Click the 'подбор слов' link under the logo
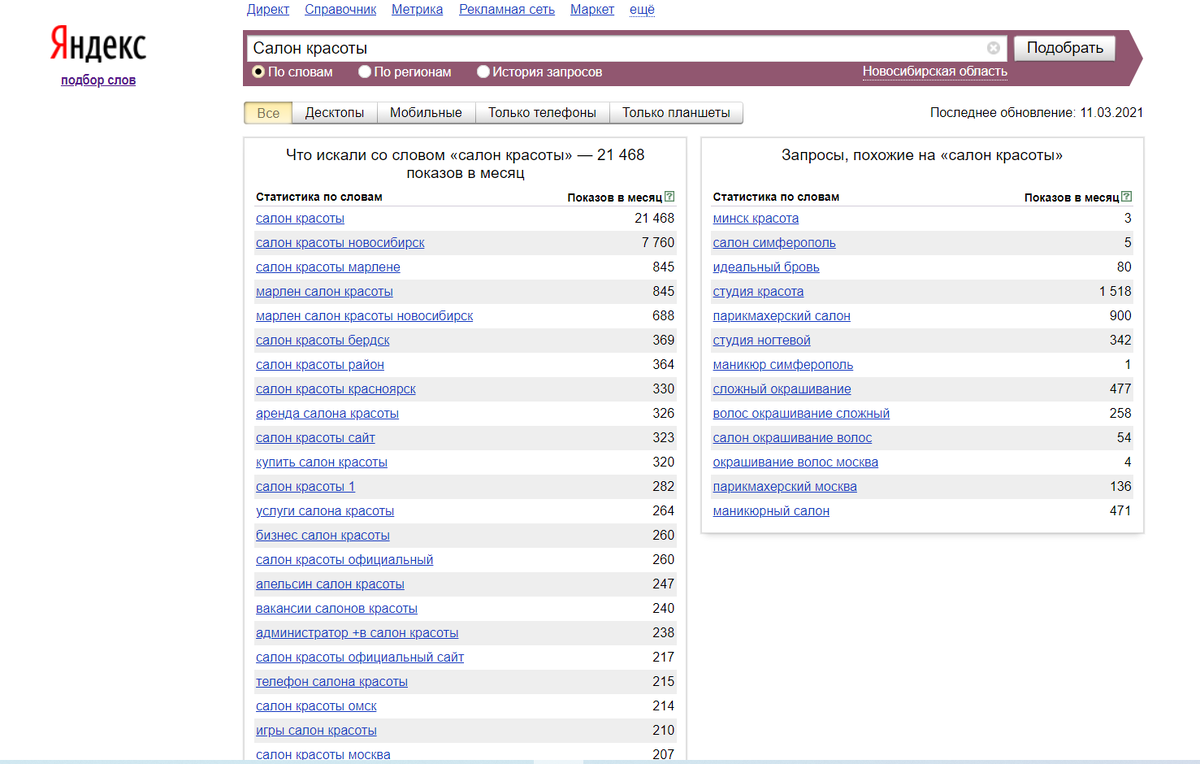This screenshot has width=1200, height=764. point(98,80)
